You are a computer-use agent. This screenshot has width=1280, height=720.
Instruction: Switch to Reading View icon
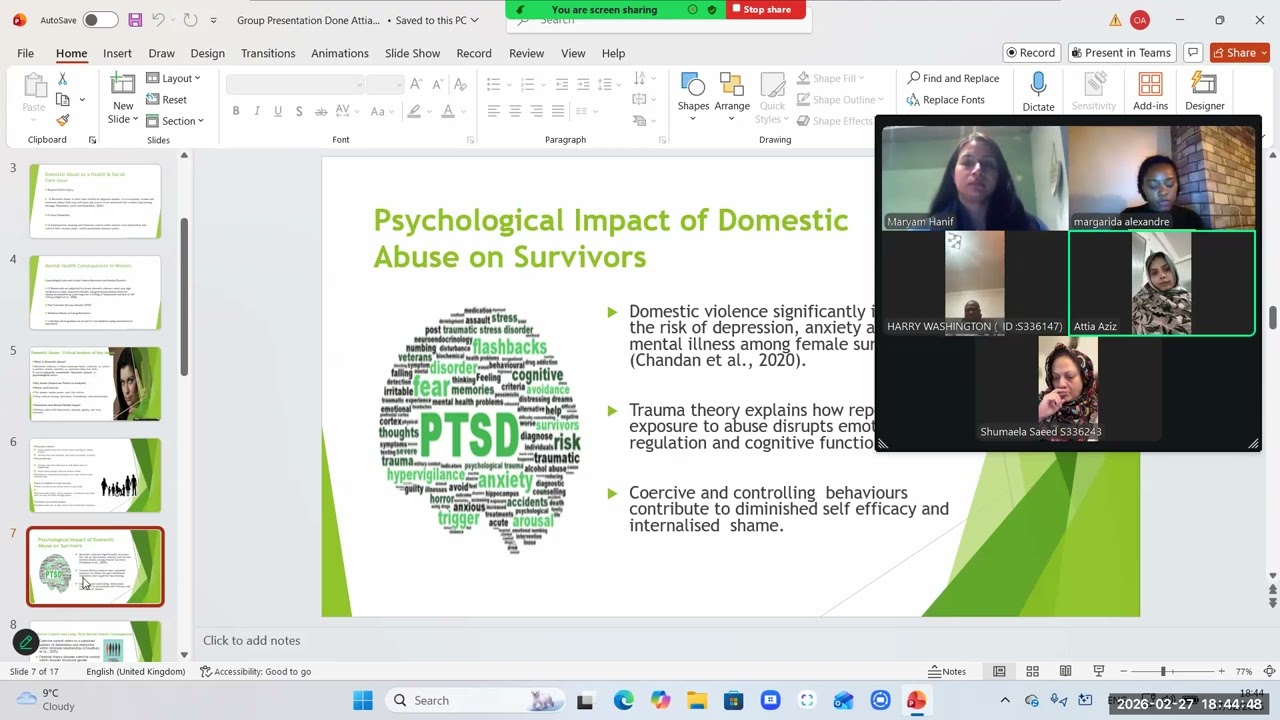click(1065, 671)
